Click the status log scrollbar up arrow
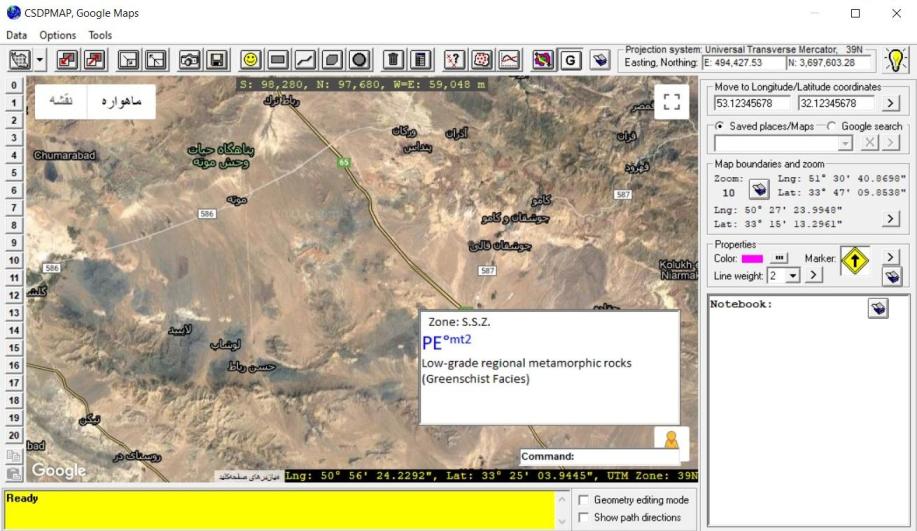 tap(561, 499)
